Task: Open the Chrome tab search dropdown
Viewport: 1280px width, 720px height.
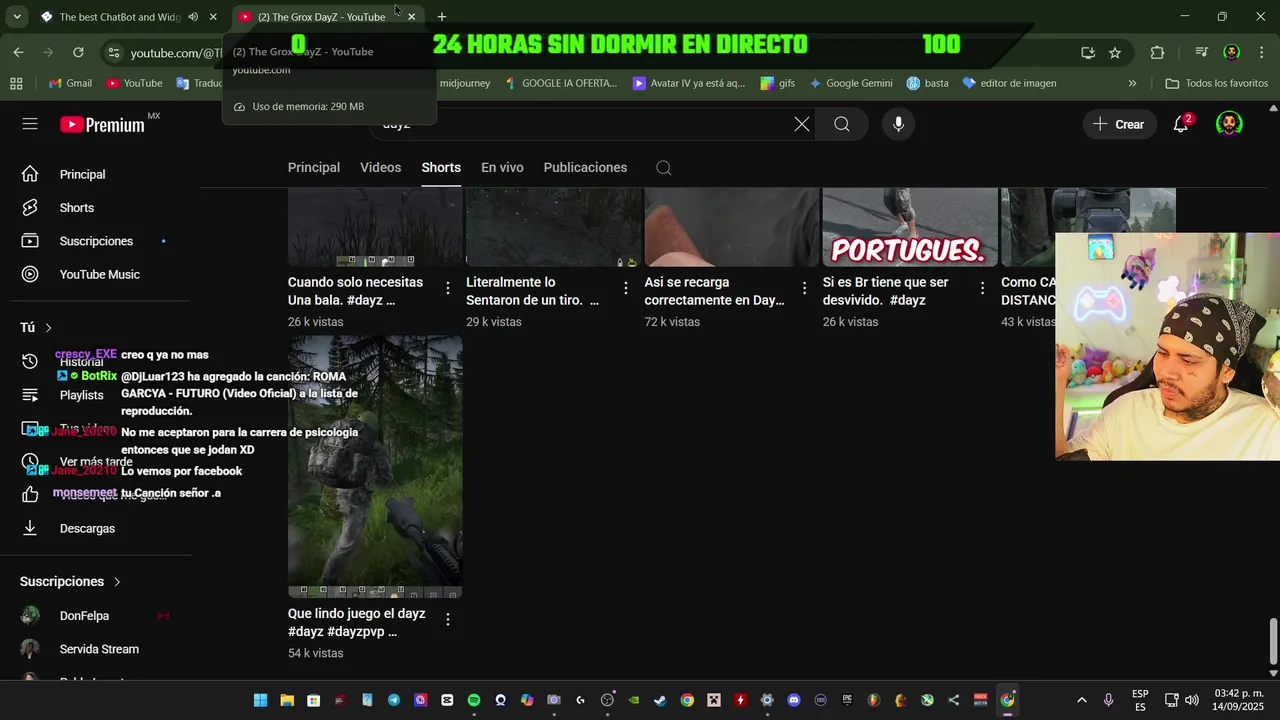Action: [x=17, y=17]
